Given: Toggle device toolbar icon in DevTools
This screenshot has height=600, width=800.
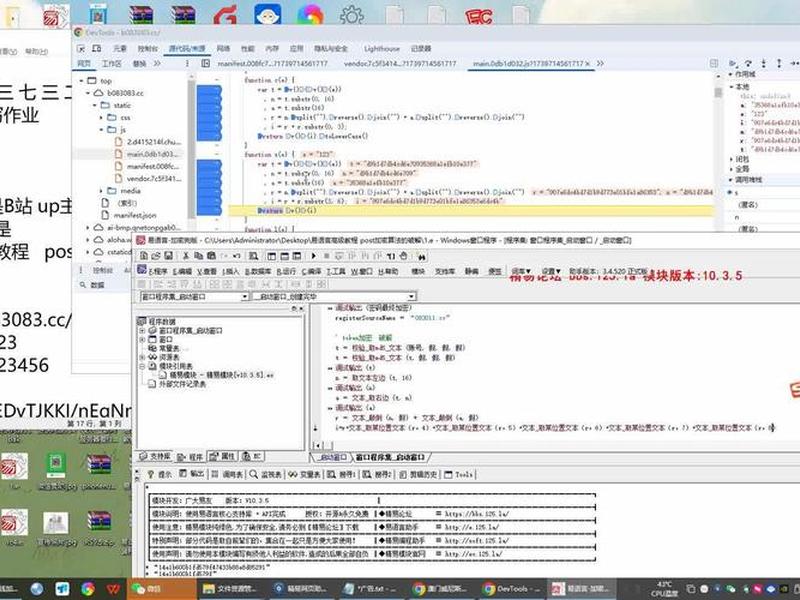Looking at the screenshot, I should coord(97,48).
